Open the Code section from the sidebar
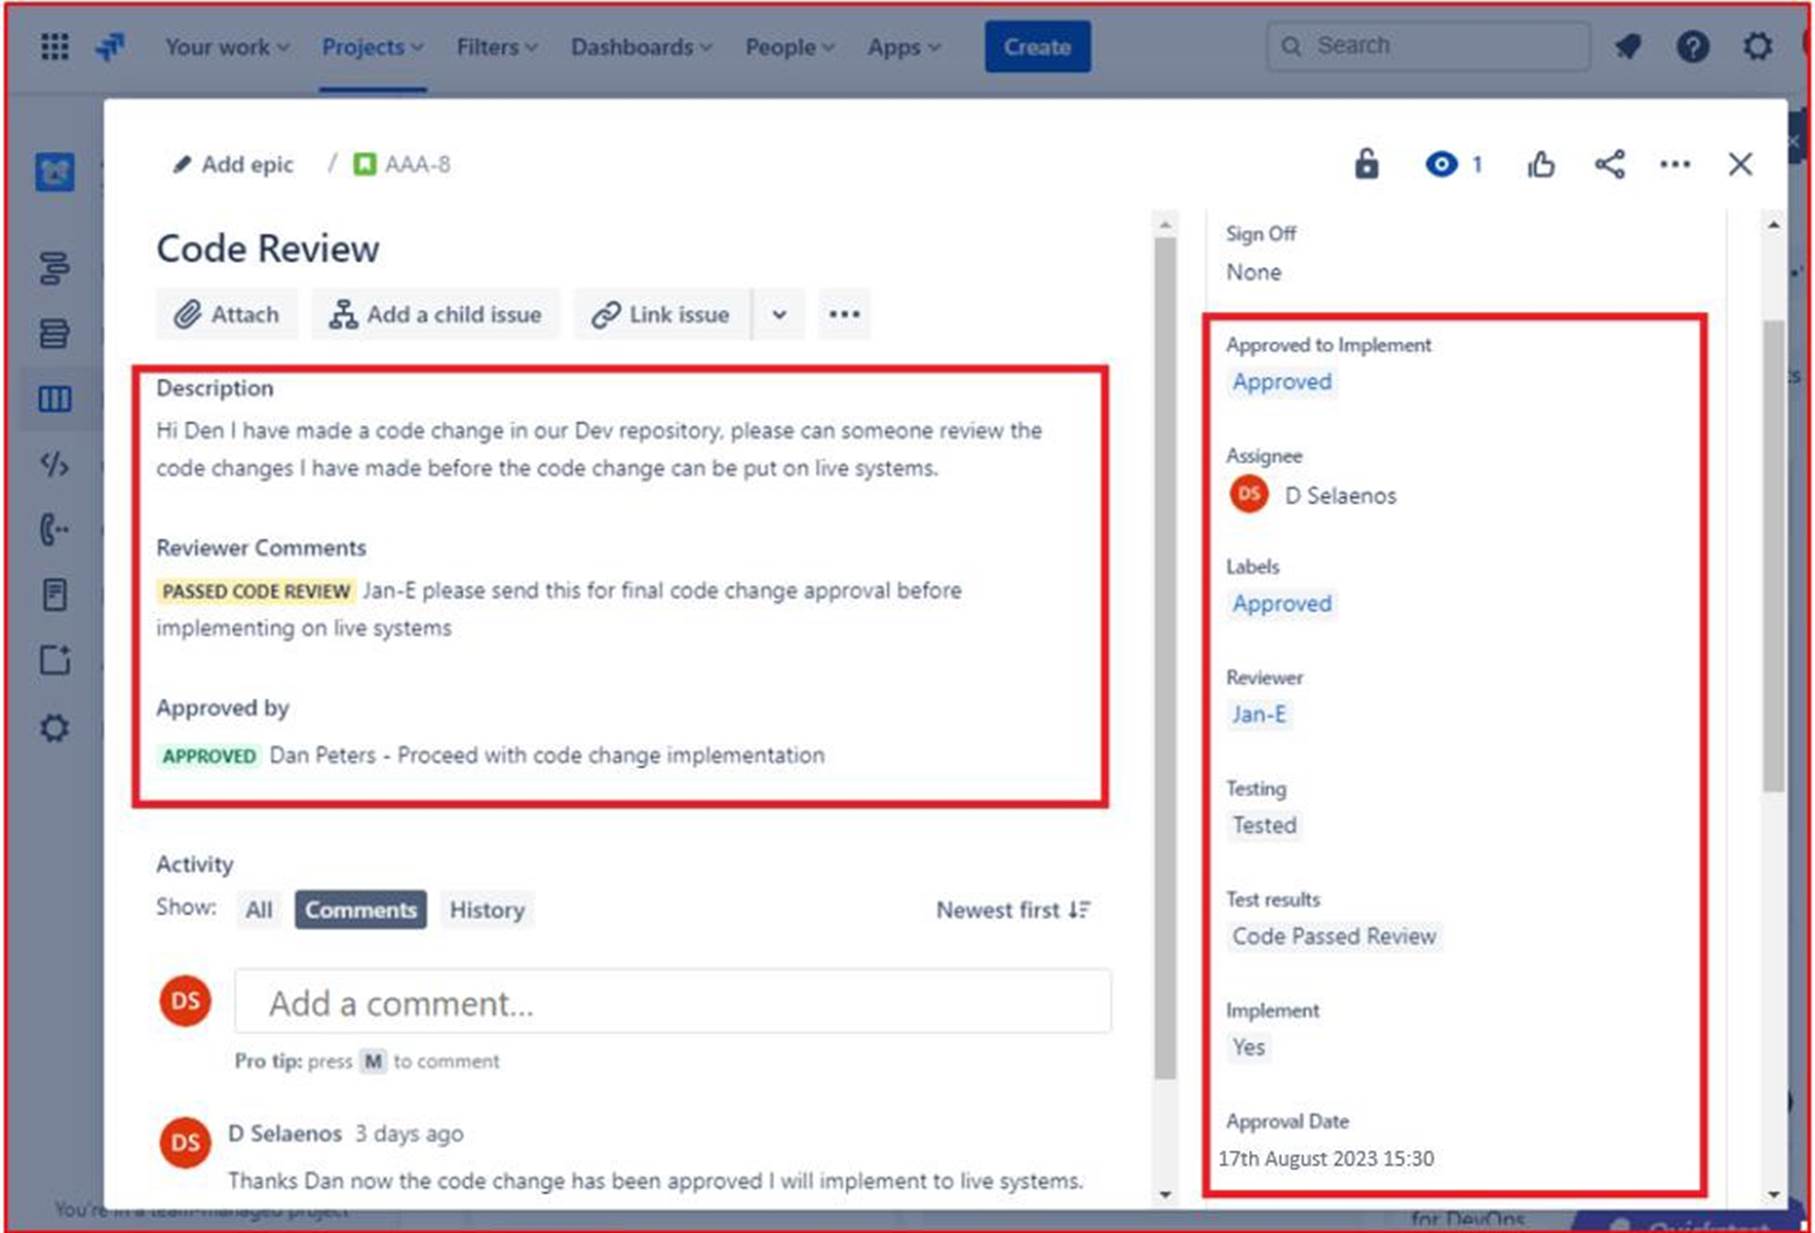 pyautogui.click(x=55, y=465)
